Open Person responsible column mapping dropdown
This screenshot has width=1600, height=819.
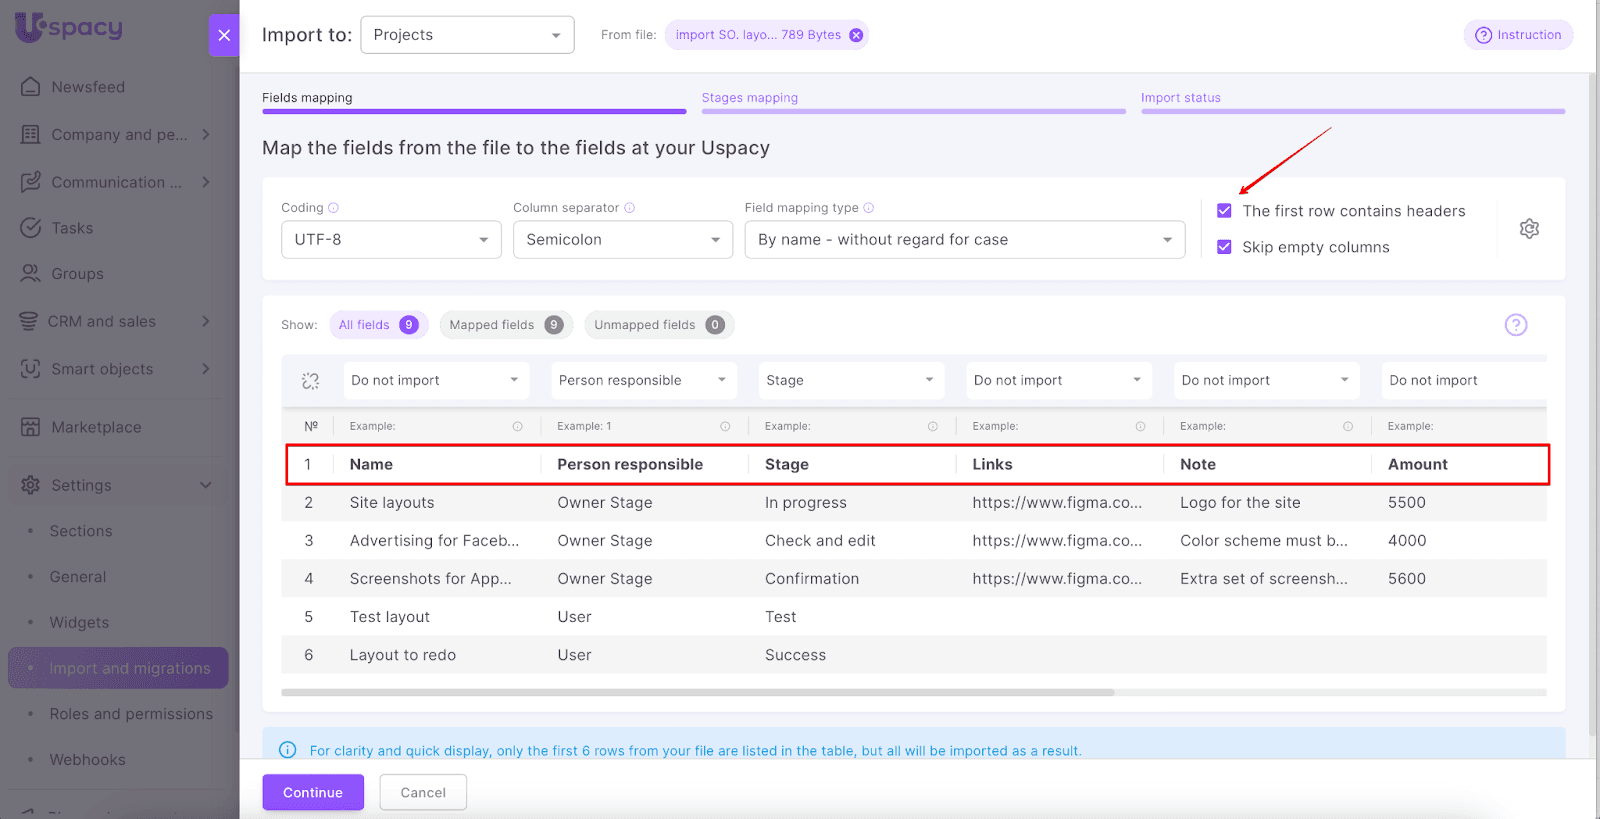click(642, 381)
